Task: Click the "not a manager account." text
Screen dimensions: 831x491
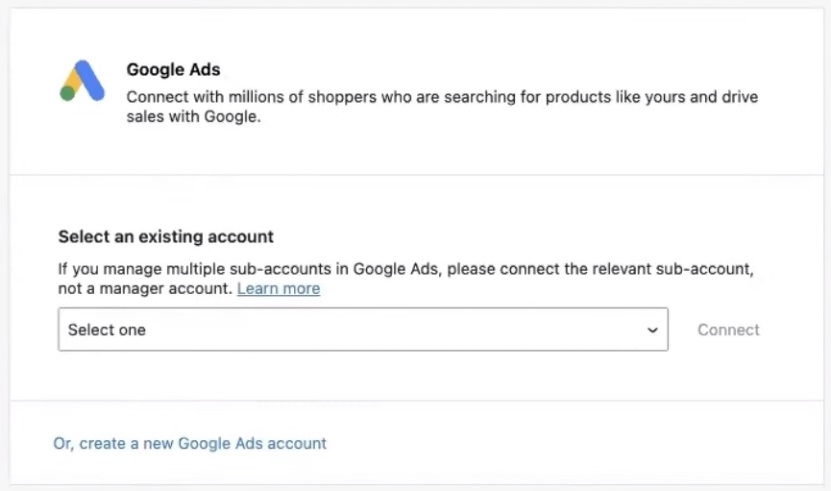Action: [145, 289]
